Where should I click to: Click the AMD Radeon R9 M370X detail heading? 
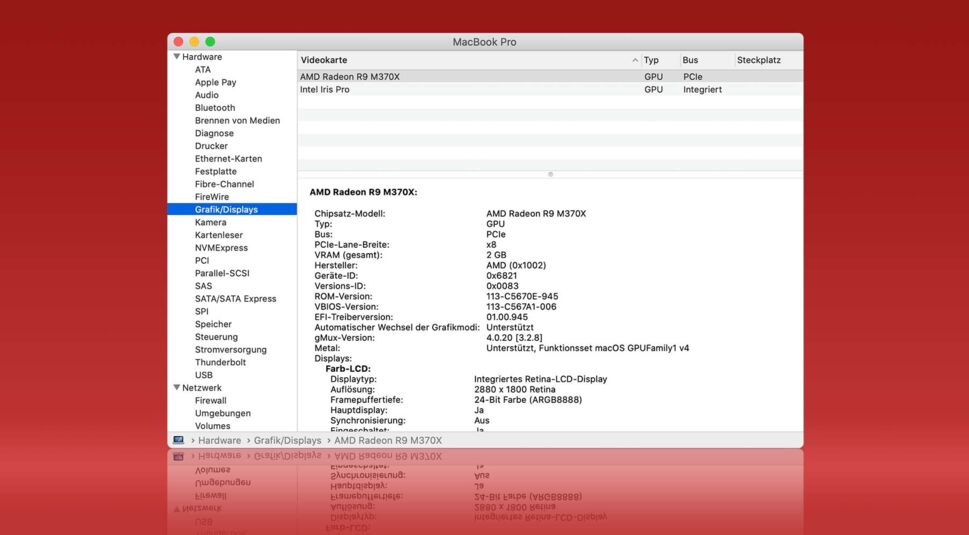point(363,192)
